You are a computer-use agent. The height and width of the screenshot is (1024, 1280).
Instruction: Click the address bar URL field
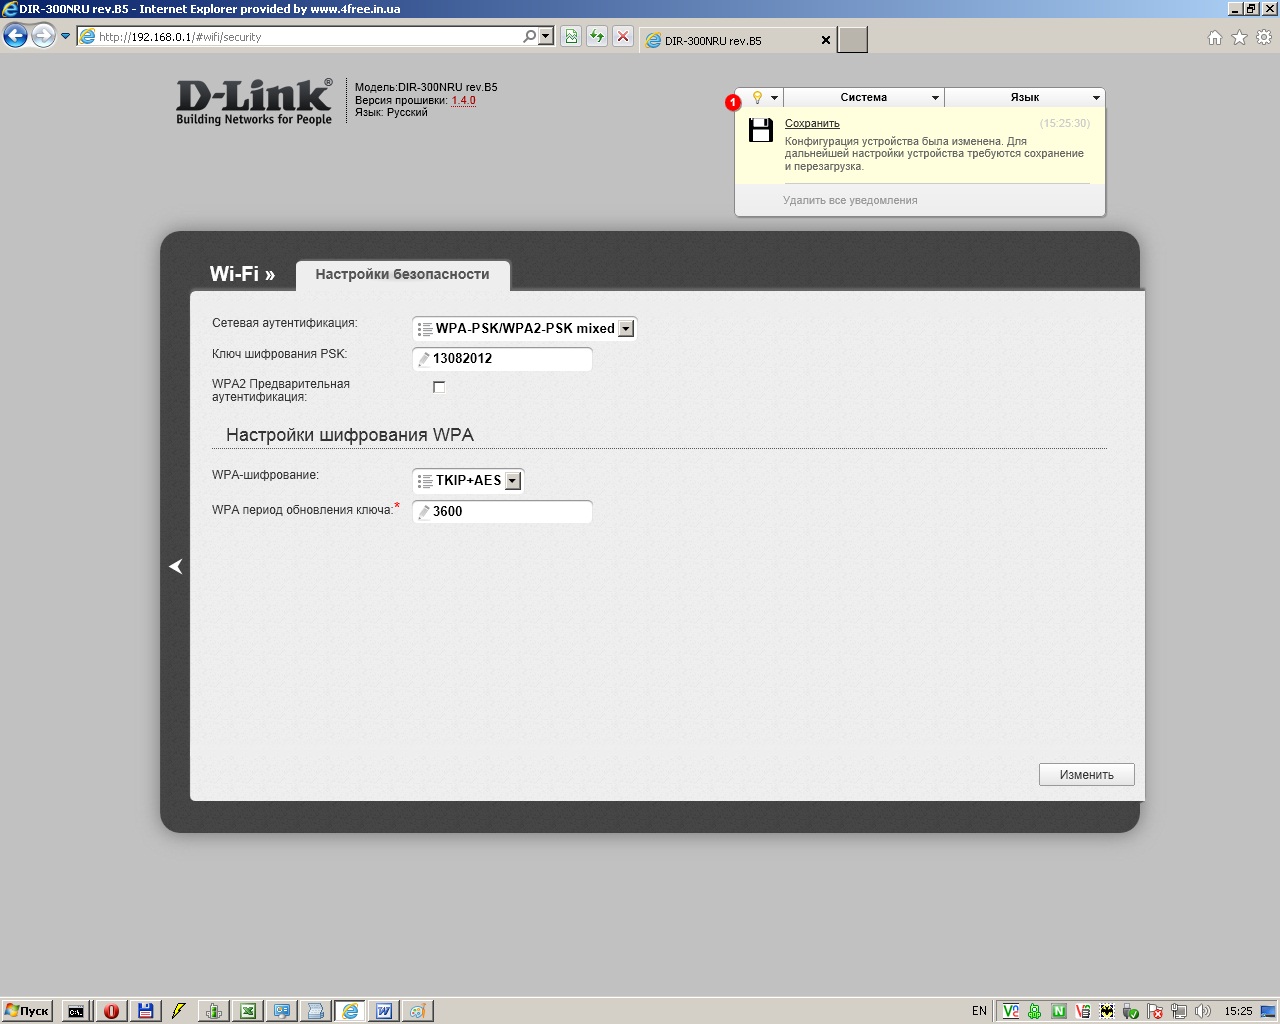[308, 37]
